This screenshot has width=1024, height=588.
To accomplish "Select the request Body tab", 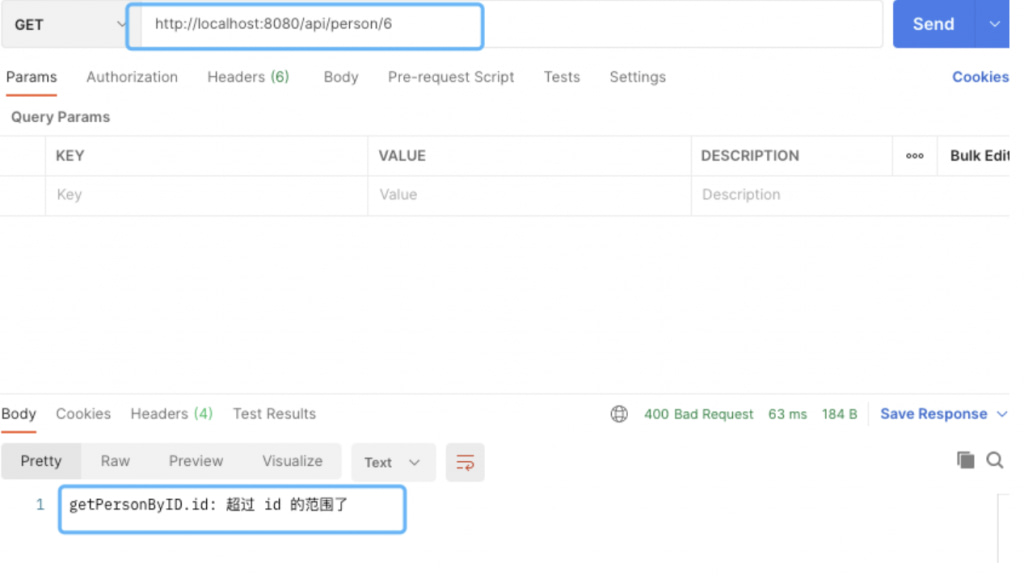I will [341, 77].
